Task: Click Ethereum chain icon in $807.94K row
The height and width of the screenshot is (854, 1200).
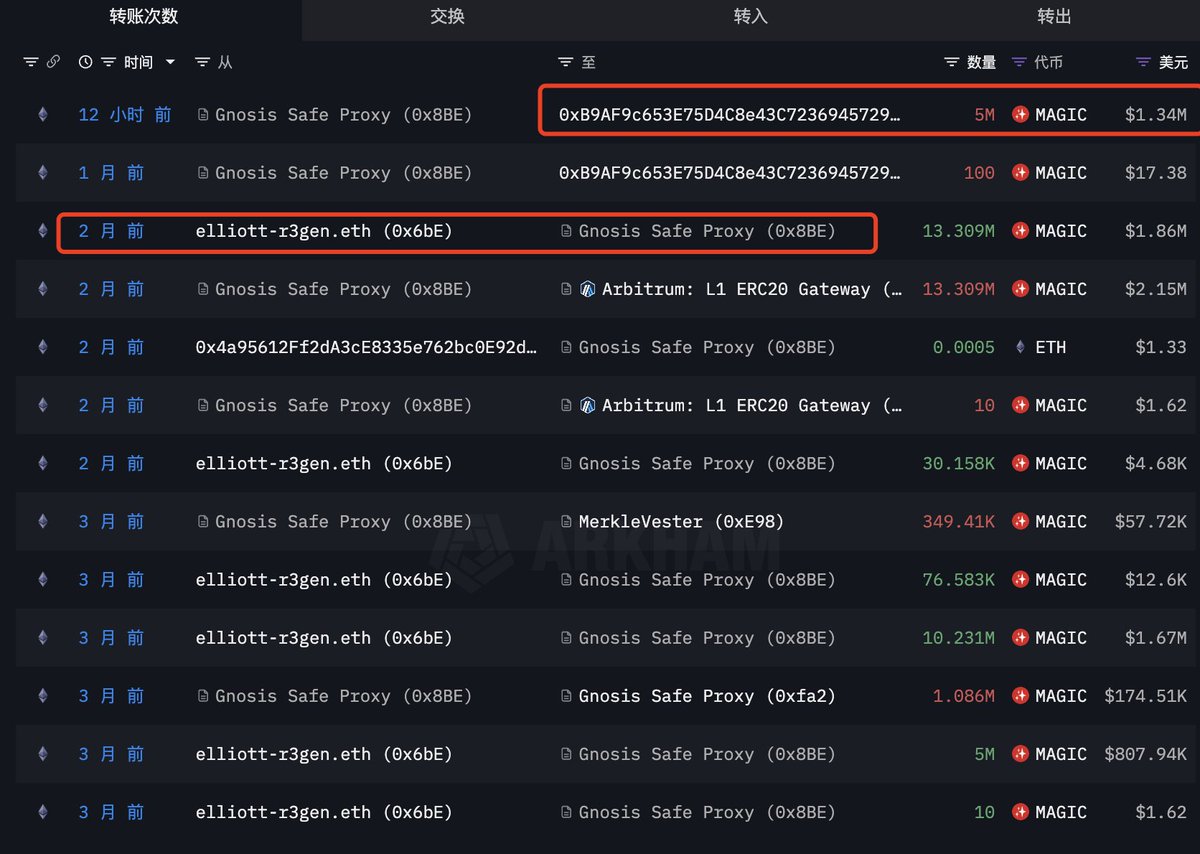Action: pos(42,754)
